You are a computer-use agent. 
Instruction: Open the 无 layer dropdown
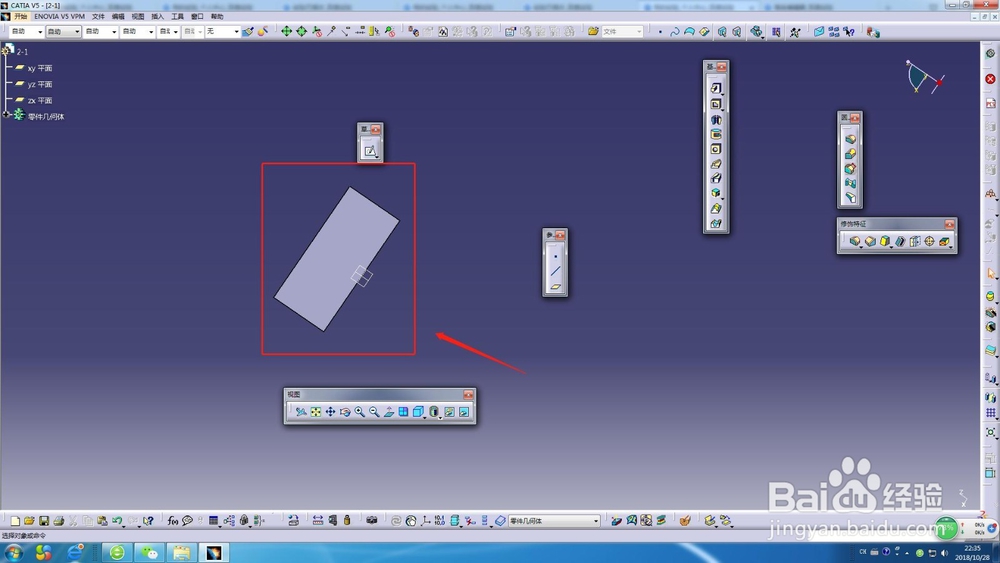pos(222,31)
